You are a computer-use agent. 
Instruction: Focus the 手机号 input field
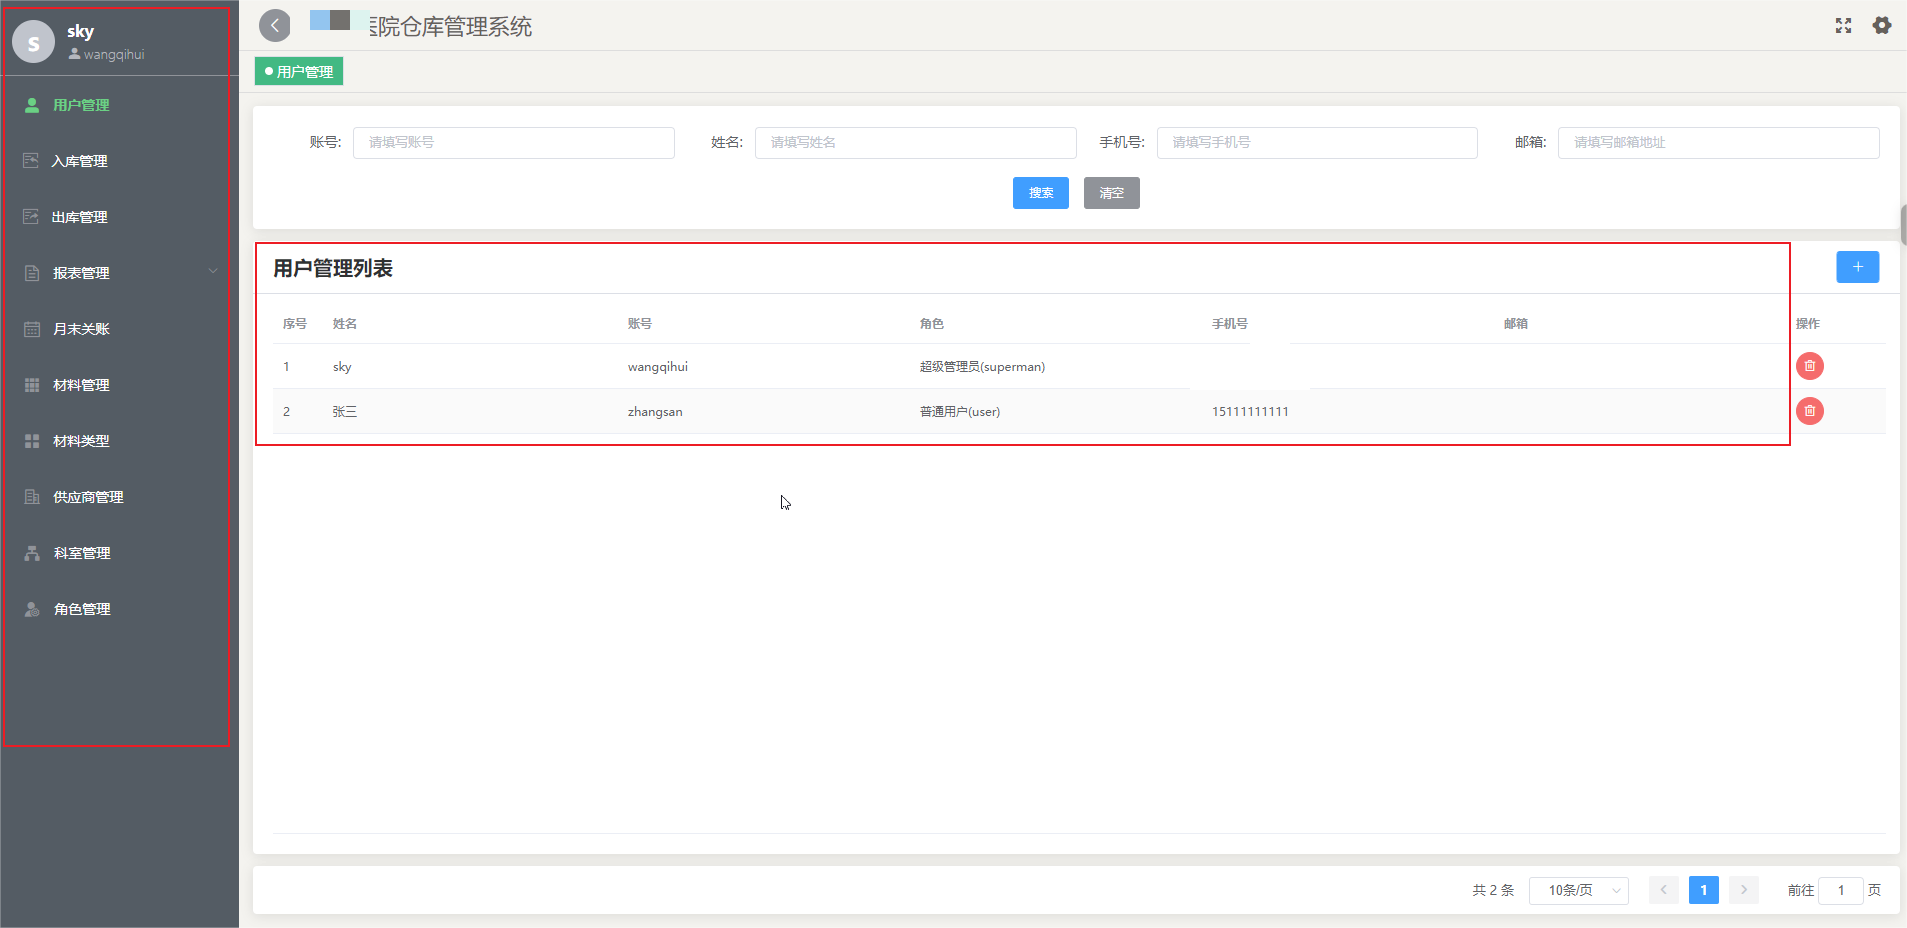pos(1317,142)
